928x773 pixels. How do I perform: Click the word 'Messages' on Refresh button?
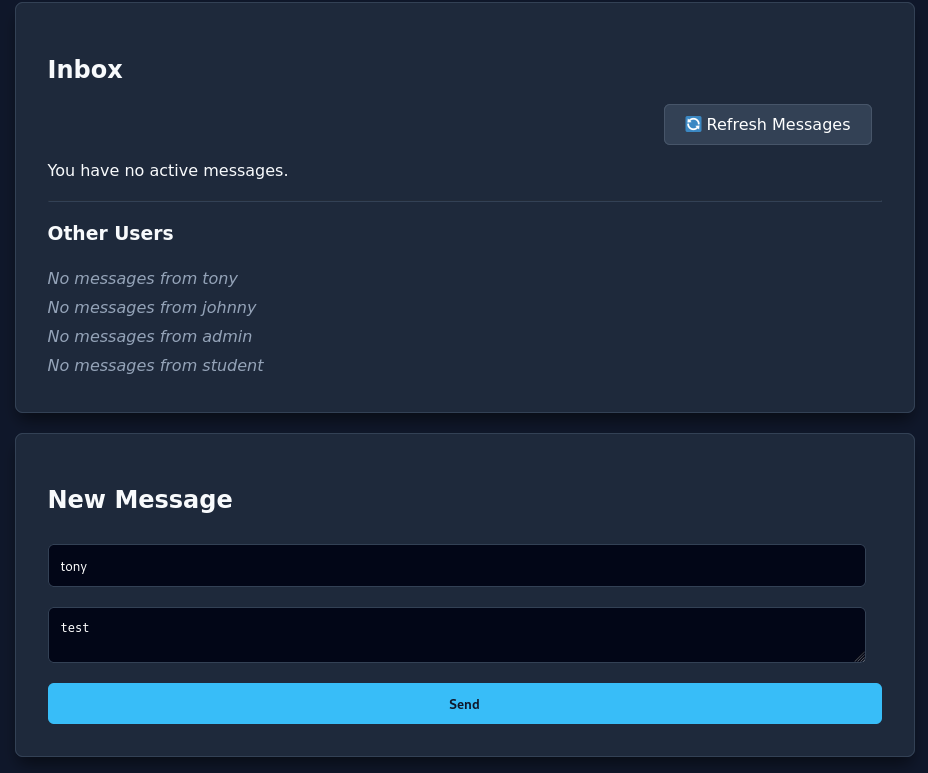(x=810, y=124)
